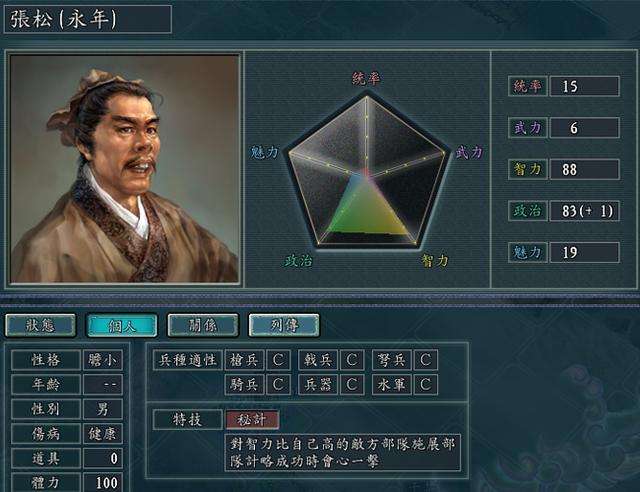Image resolution: width=640 pixels, height=492 pixels.
Task: Switch to the 關係 tab
Action: coord(203,325)
